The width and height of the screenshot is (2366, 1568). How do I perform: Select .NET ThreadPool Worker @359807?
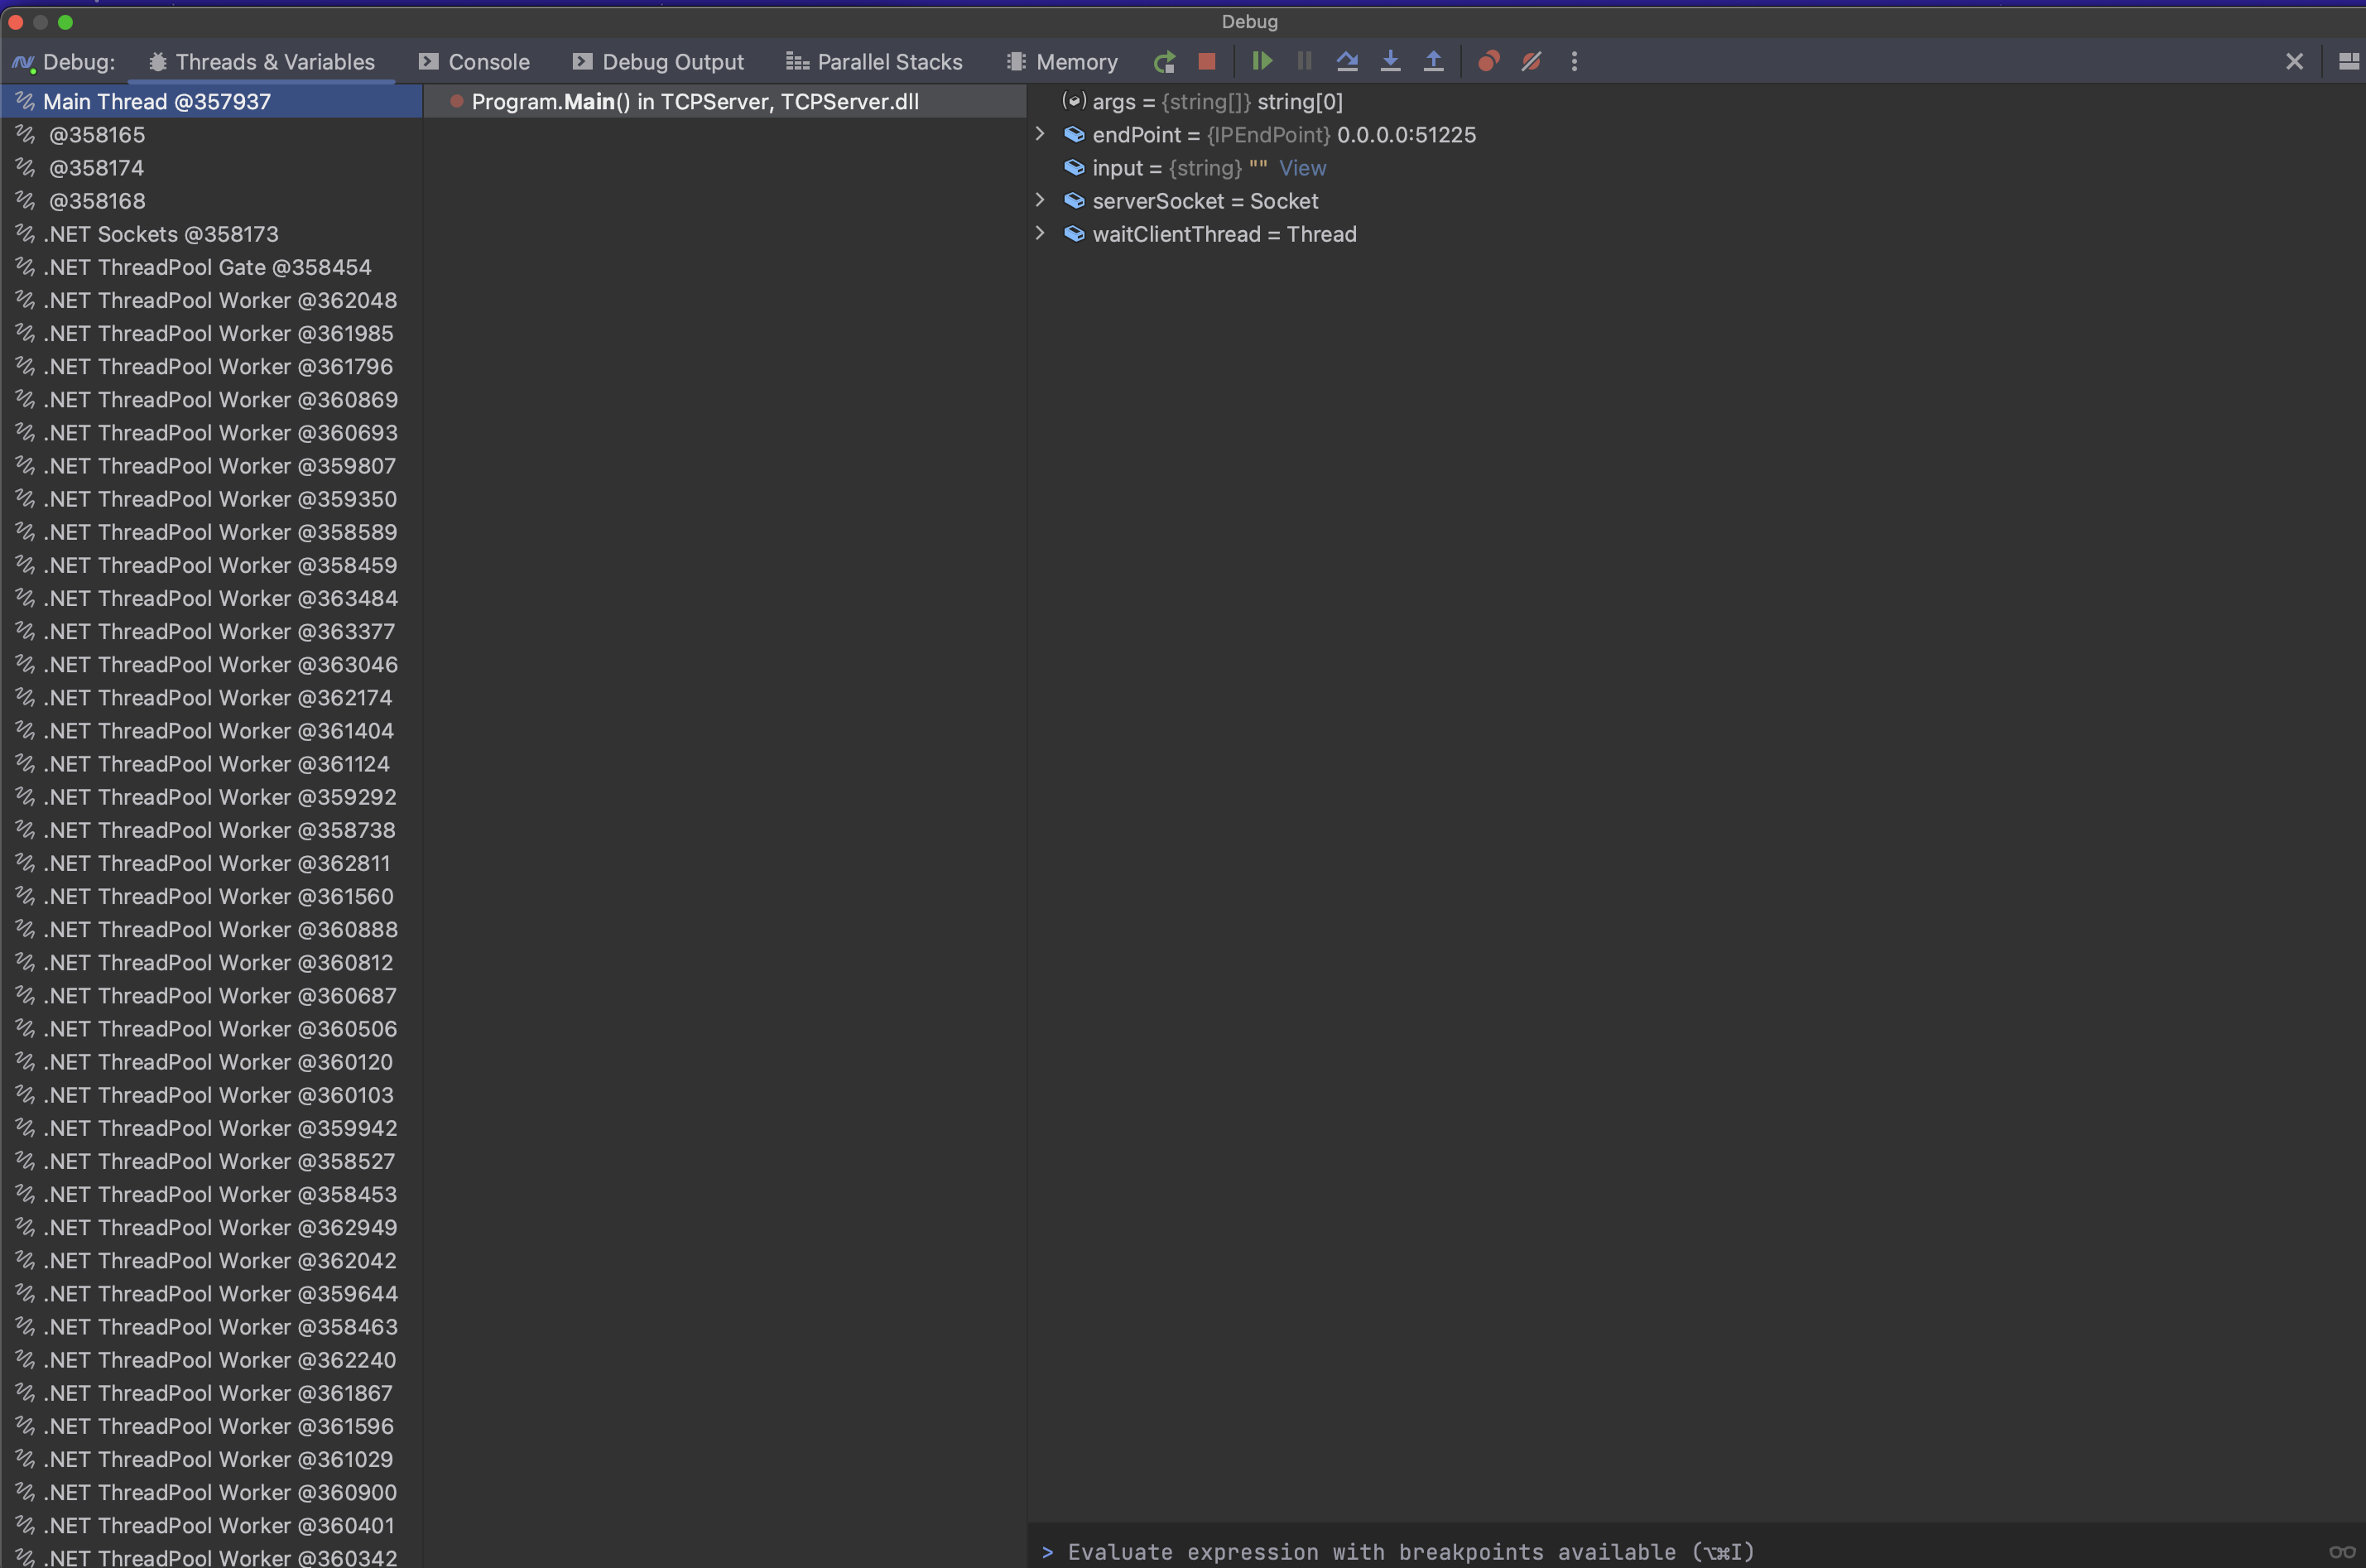click(x=211, y=465)
